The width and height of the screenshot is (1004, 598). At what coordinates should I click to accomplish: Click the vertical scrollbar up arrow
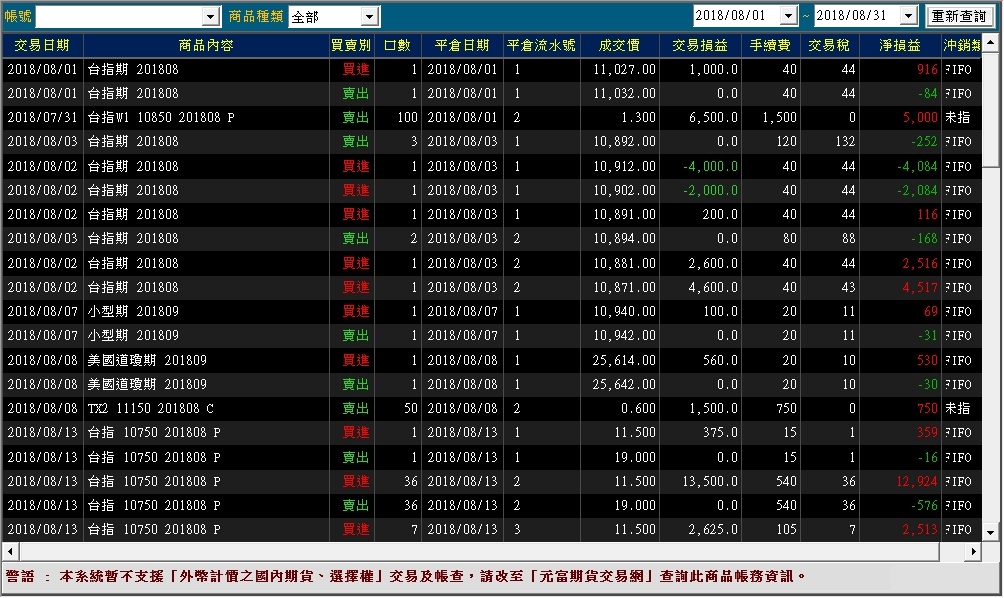coord(991,43)
